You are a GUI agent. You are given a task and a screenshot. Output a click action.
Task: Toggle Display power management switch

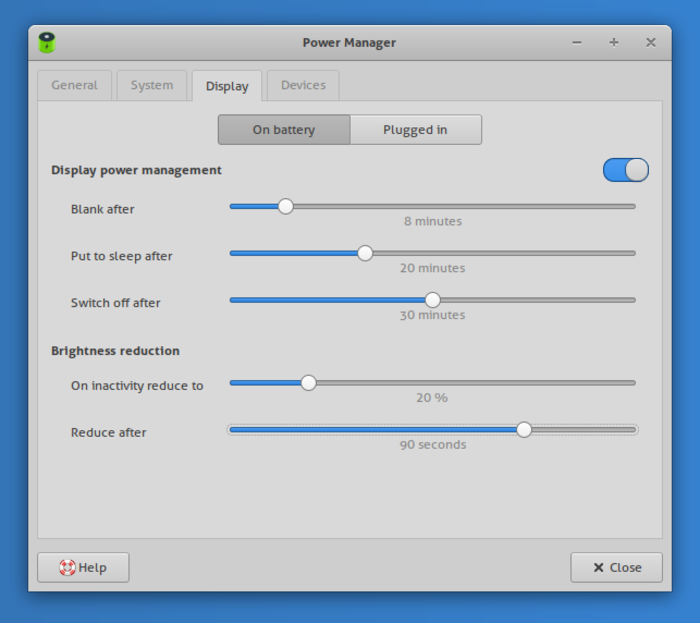pos(625,170)
